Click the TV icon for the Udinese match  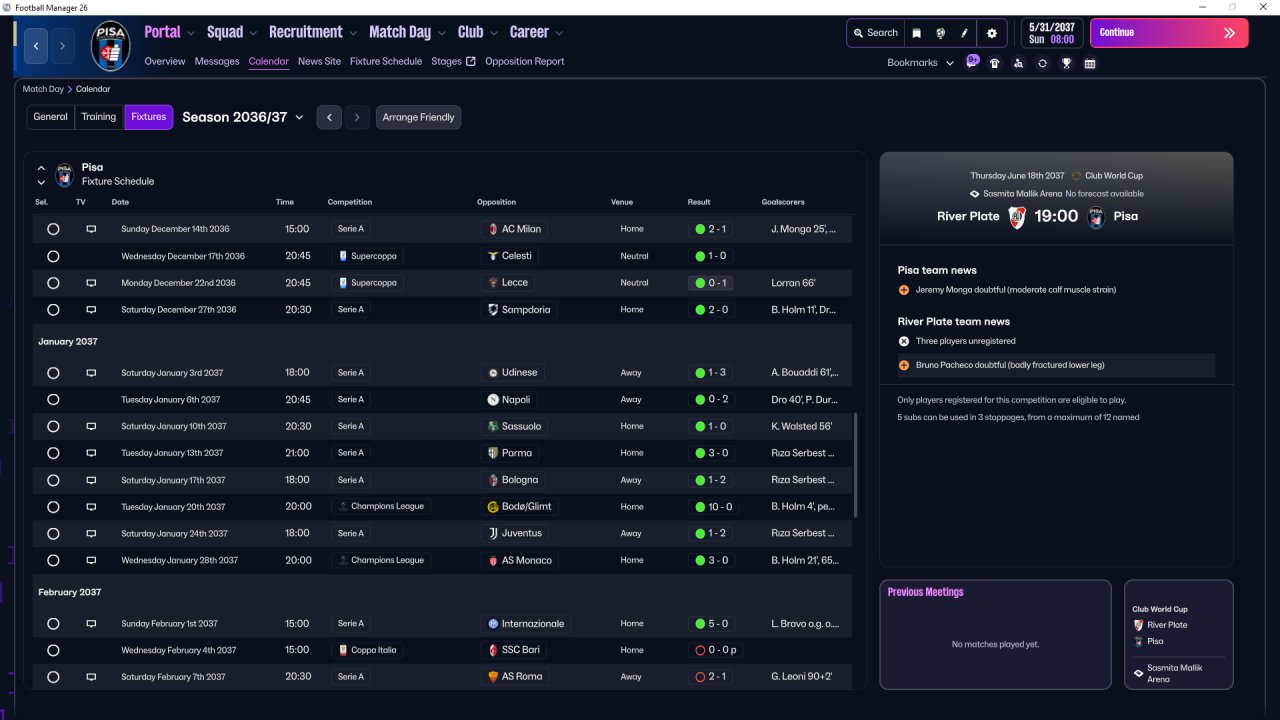[x=91, y=373]
